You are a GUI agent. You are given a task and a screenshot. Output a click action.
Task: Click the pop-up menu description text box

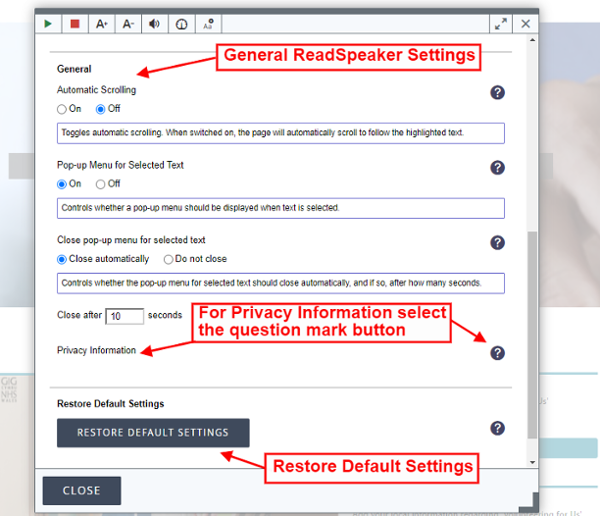(x=281, y=208)
